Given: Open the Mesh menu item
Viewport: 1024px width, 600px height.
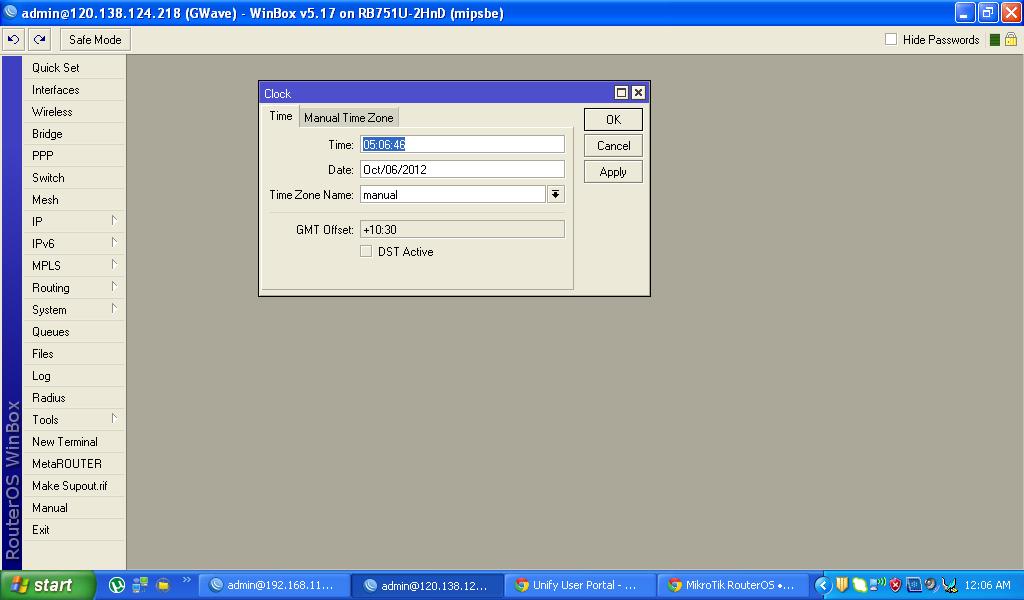Looking at the screenshot, I should [73, 200].
